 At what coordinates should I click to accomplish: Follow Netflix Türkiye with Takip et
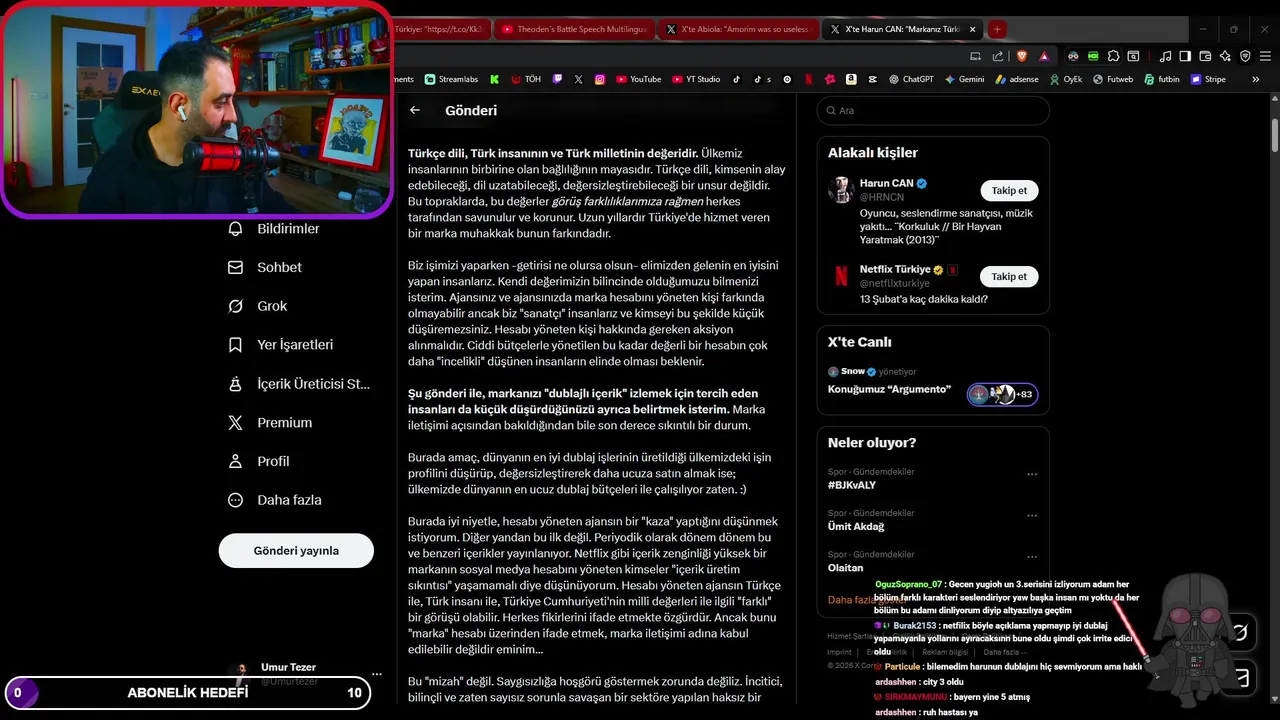1009,276
